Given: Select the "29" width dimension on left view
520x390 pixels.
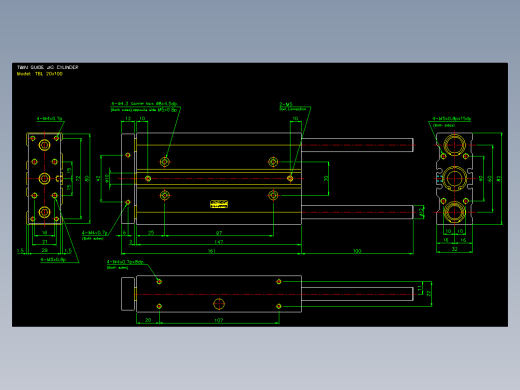Looking at the screenshot, I should pyautogui.click(x=45, y=250).
